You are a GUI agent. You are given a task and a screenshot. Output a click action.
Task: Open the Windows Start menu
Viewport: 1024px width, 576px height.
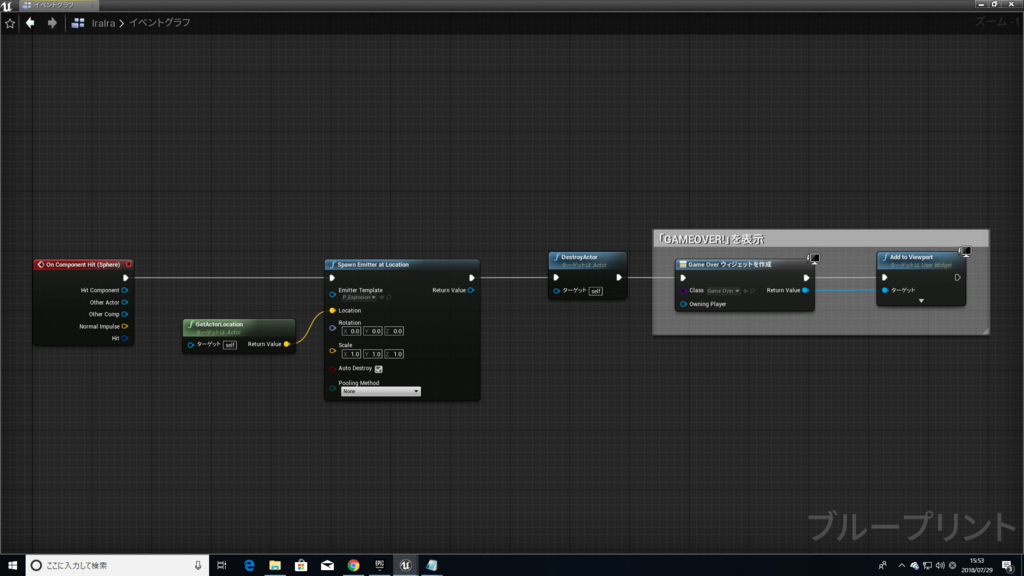(12, 566)
